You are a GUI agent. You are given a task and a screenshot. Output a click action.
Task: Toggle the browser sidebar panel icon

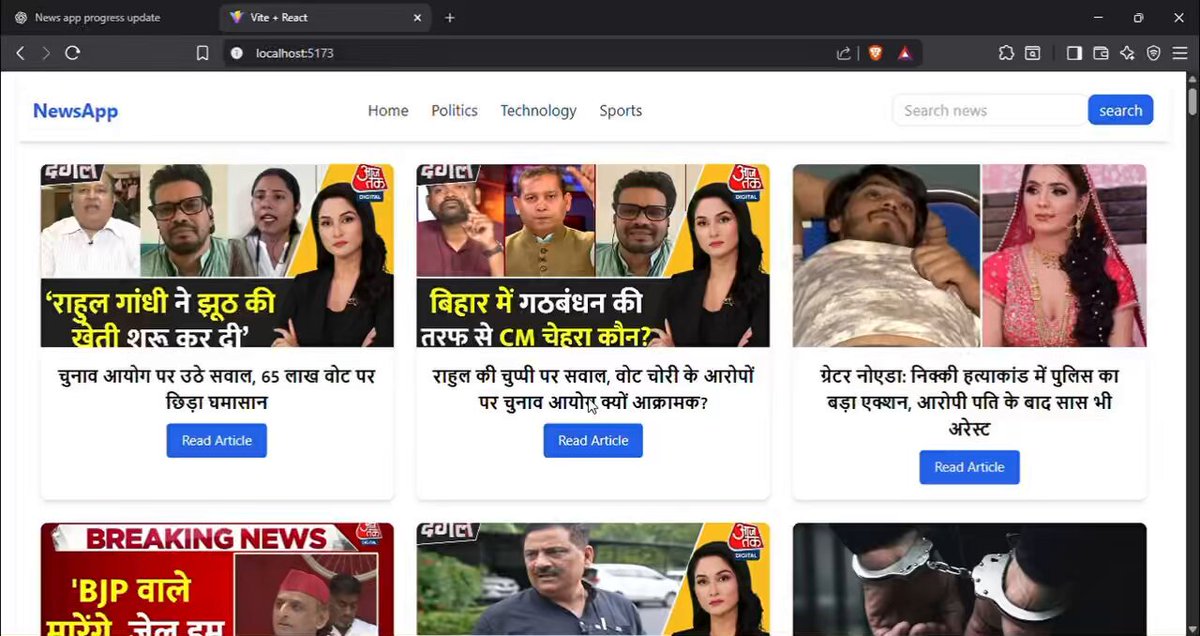(x=1074, y=53)
